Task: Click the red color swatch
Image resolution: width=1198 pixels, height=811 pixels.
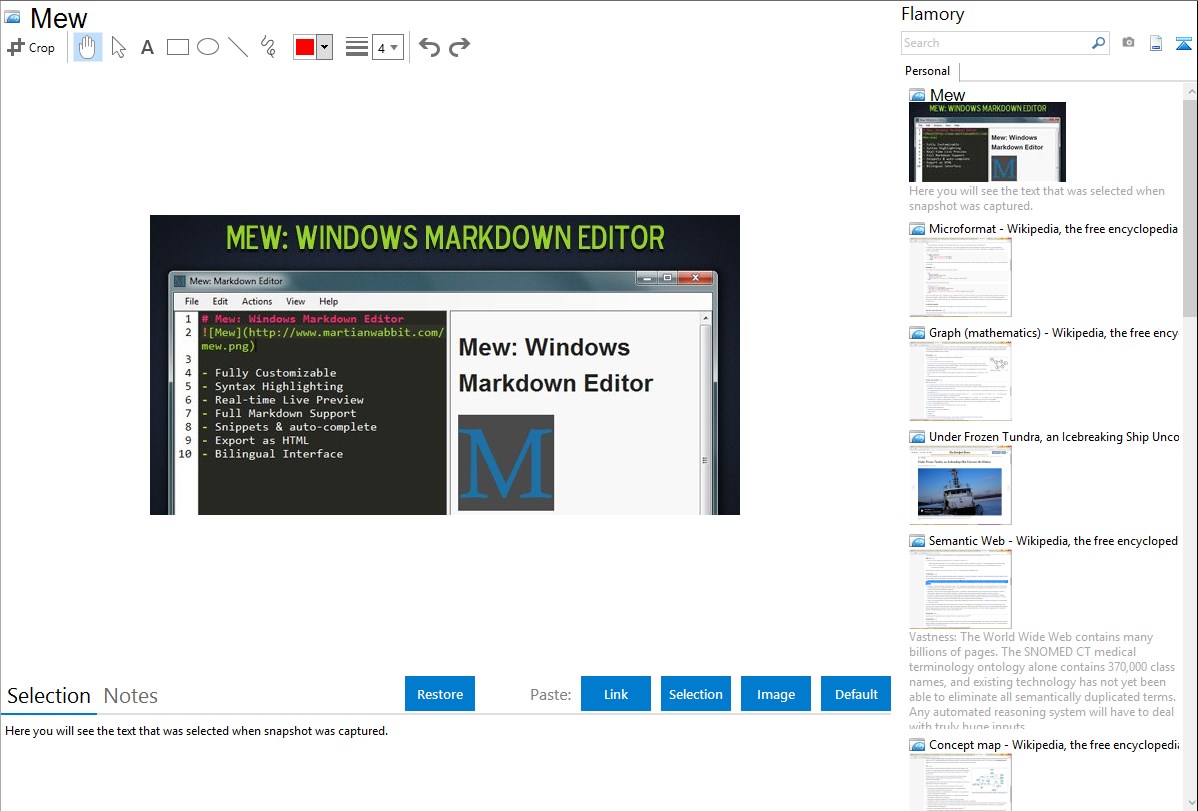Action: [x=305, y=47]
